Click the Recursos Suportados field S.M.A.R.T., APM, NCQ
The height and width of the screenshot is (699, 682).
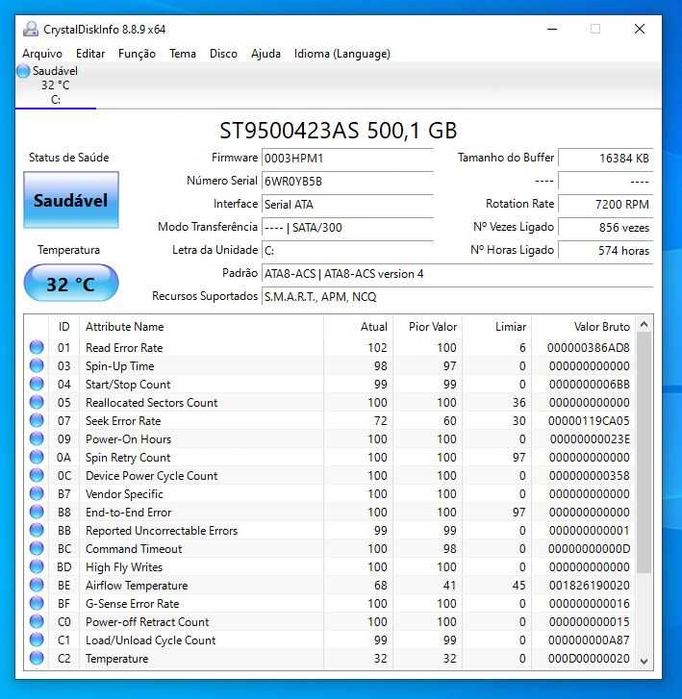458,297
